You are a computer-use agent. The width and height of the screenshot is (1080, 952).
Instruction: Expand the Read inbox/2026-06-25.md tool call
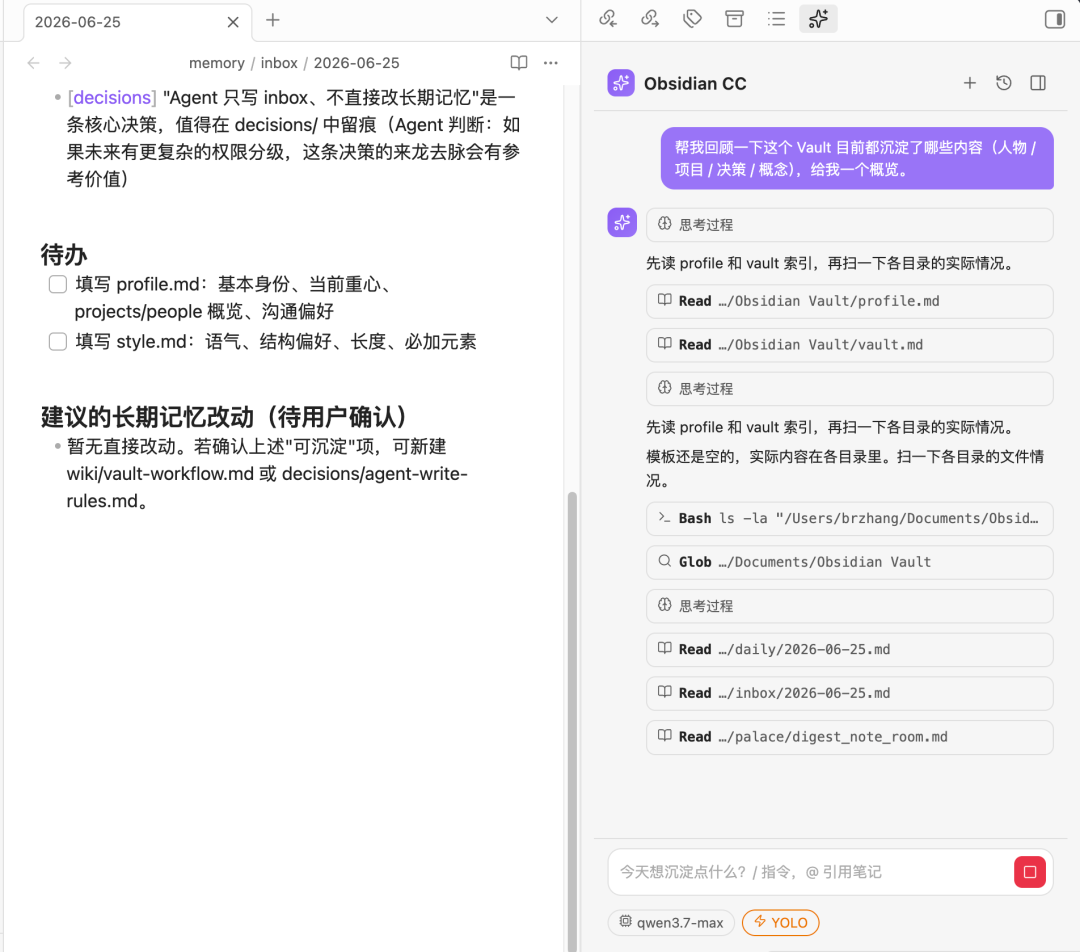click(x=849, y=693)
